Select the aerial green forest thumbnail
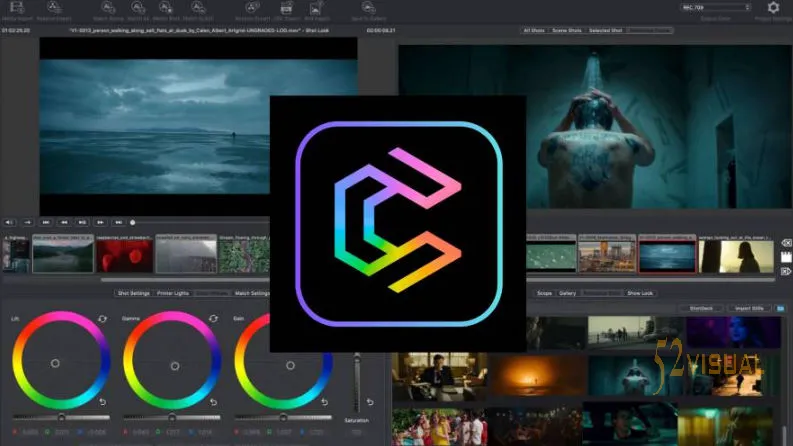 pos(244,254)
